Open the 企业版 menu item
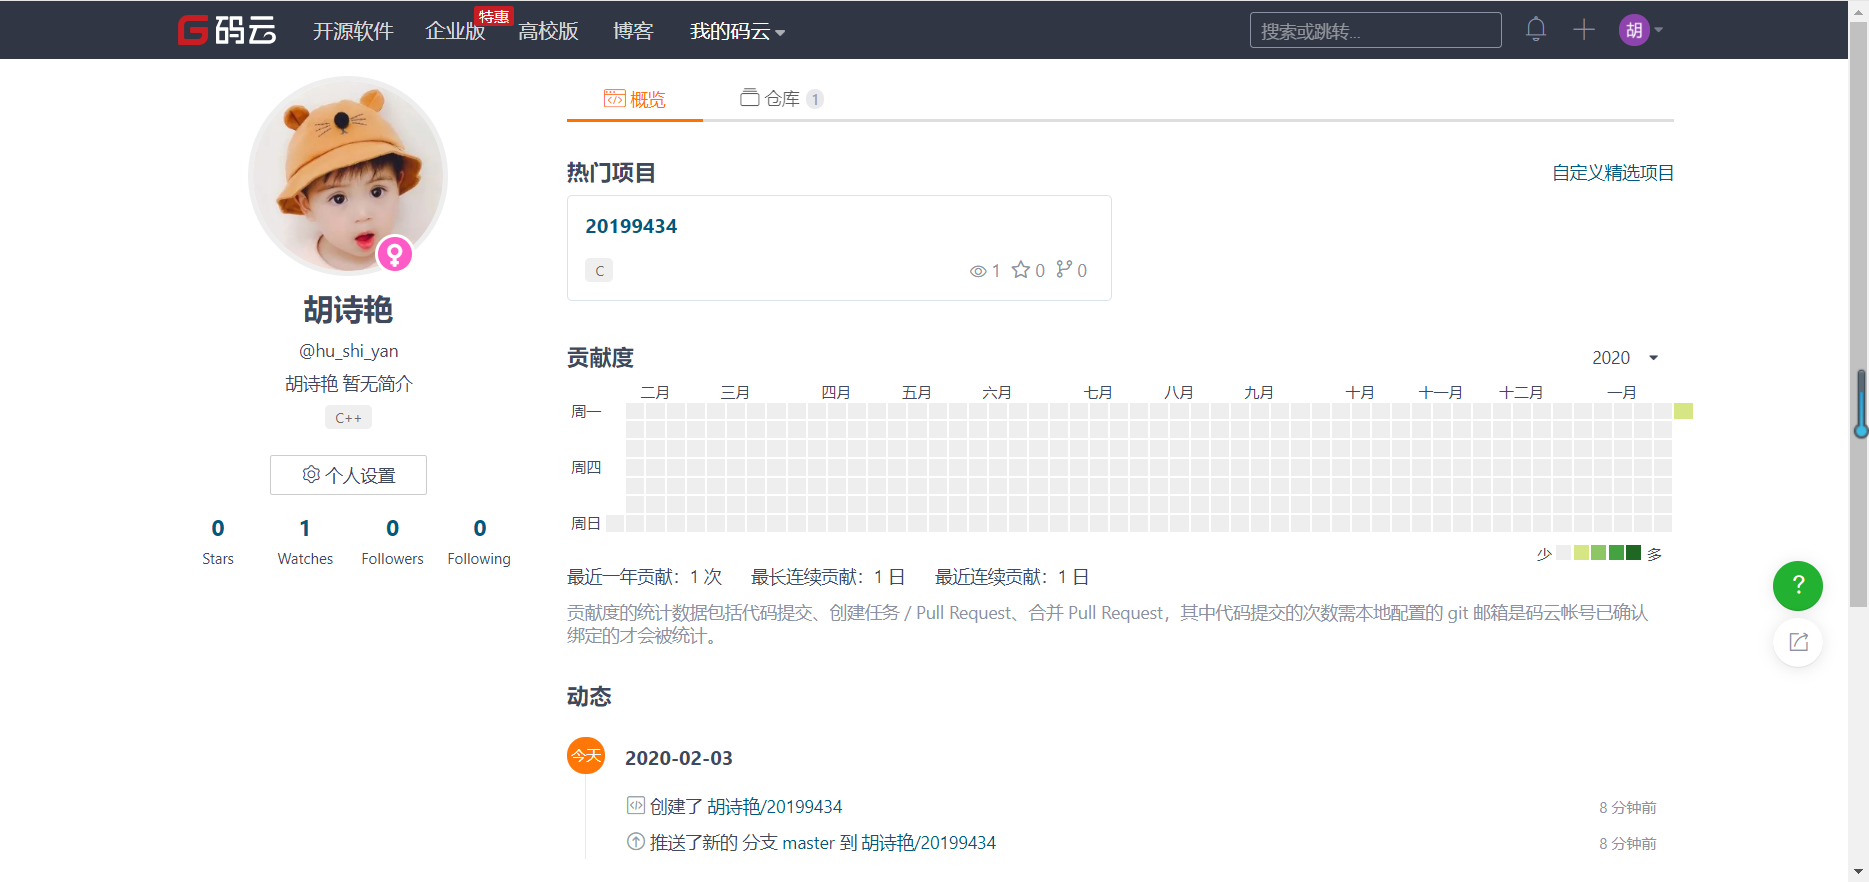Viewport: 1869px width, 882px height. point(455,31)
